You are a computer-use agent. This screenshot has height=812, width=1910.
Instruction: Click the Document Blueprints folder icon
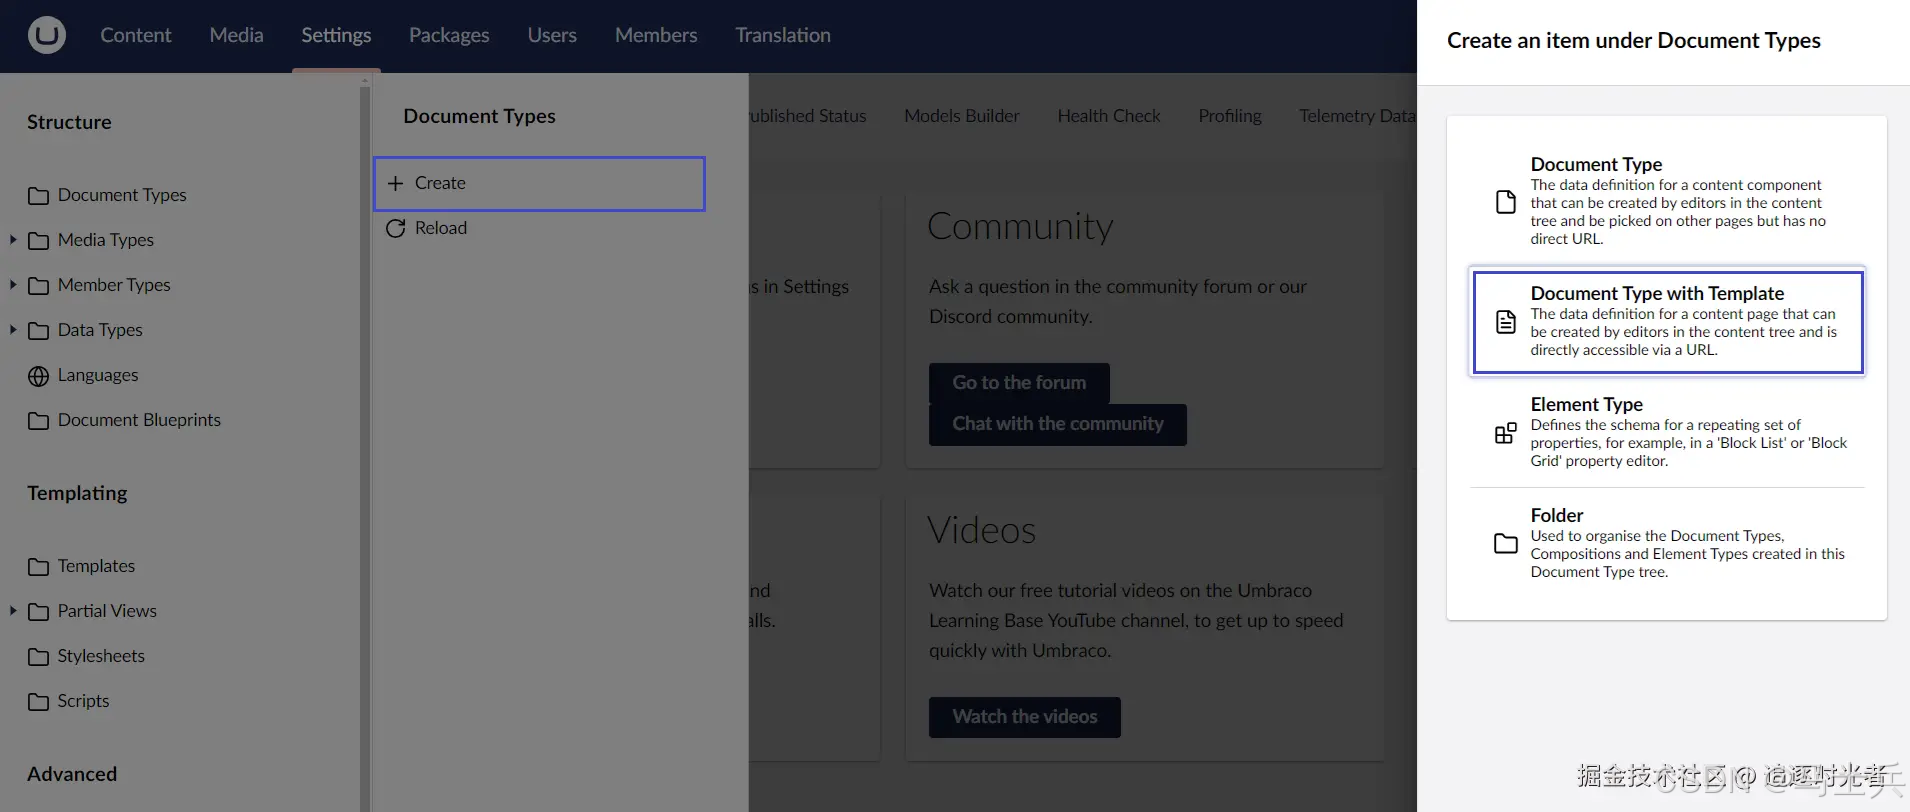tap(38, 421)
